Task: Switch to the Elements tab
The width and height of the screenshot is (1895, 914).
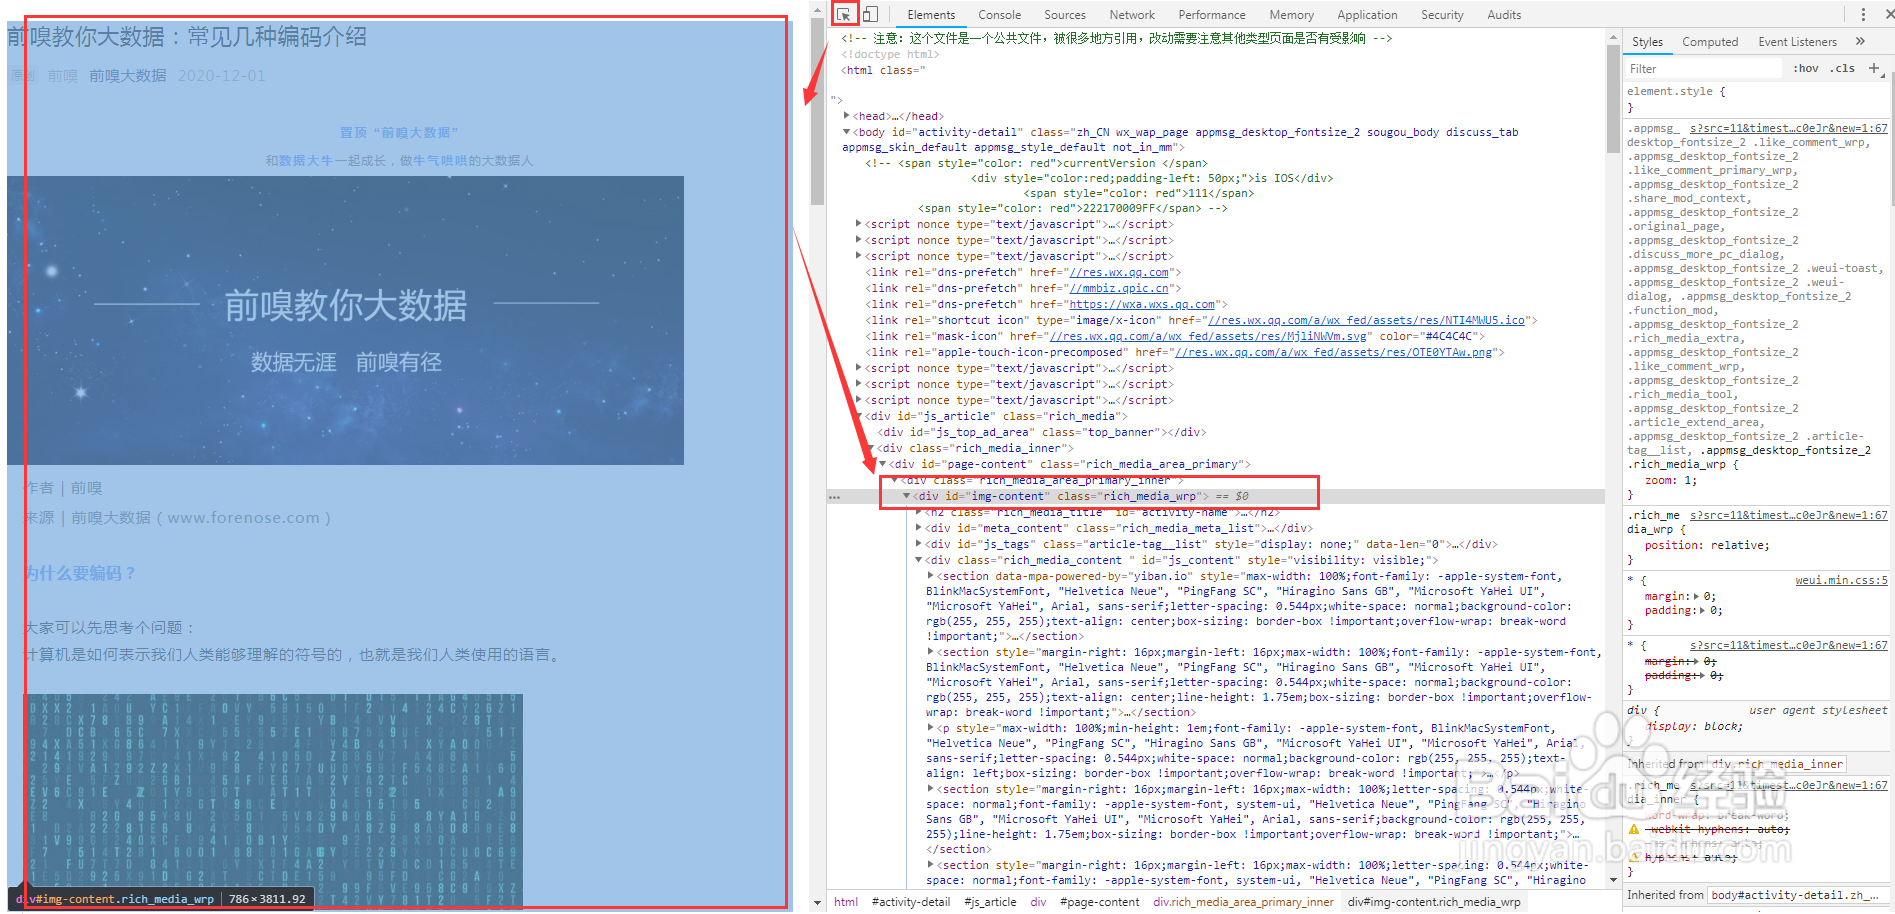Action: tap(931, 15)
